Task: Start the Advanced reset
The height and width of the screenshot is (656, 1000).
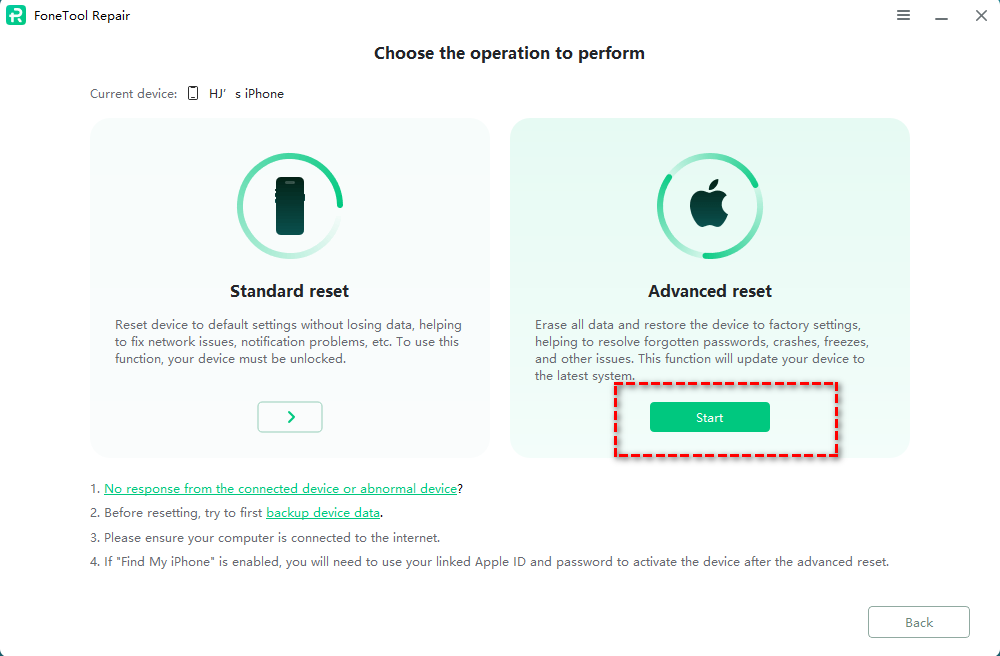Action: 710,417
